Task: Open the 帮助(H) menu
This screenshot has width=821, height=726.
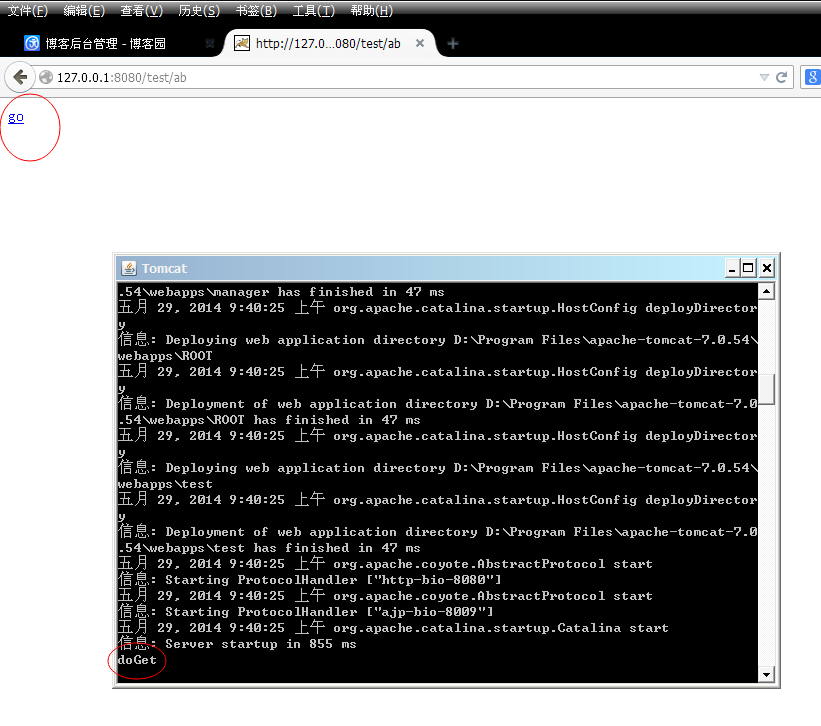Action: point(372,10)
